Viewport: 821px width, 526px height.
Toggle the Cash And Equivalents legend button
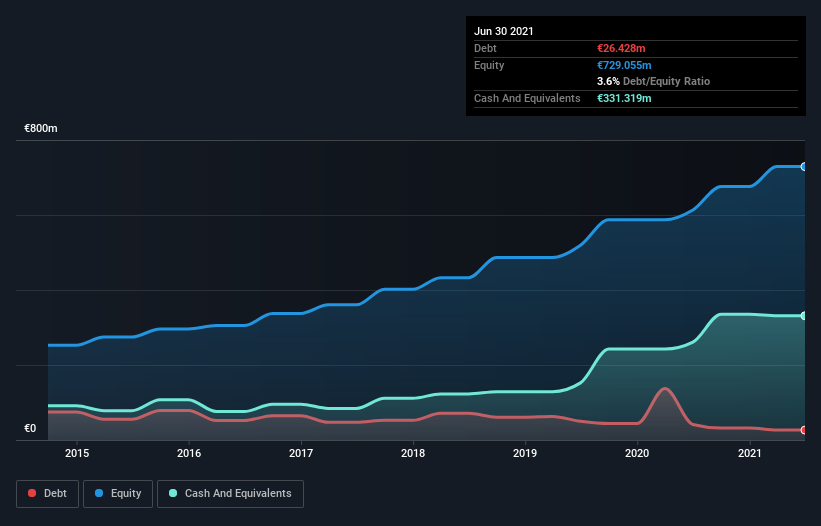(230, 494)
